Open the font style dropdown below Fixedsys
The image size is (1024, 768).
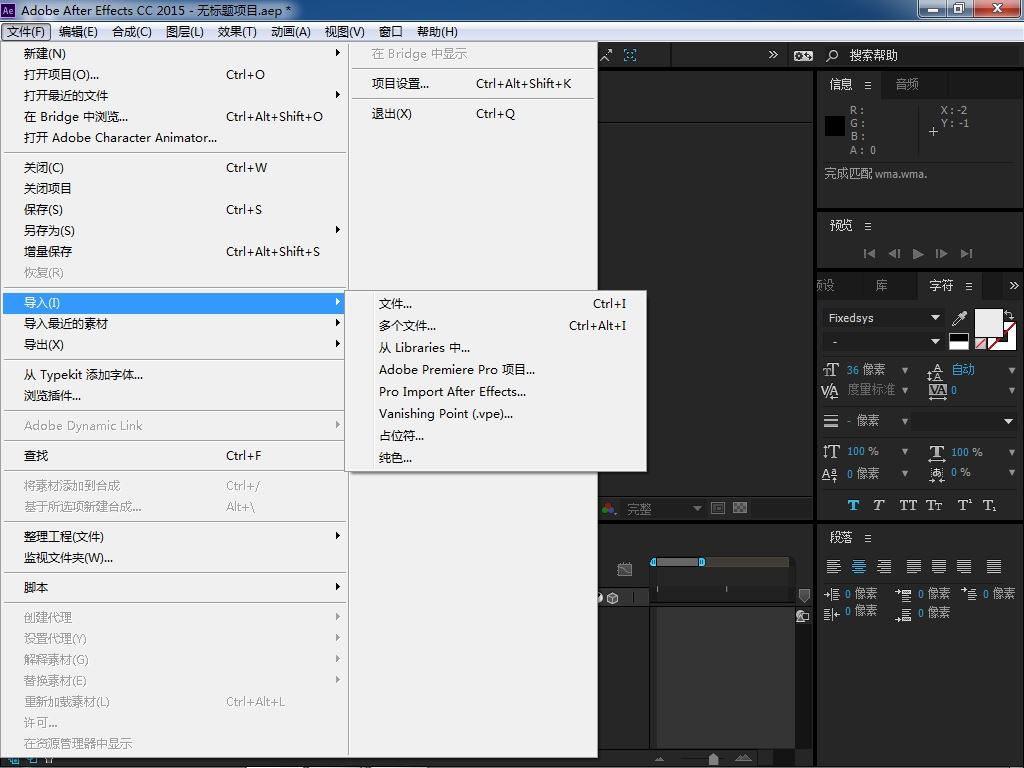tap(882, 342)
